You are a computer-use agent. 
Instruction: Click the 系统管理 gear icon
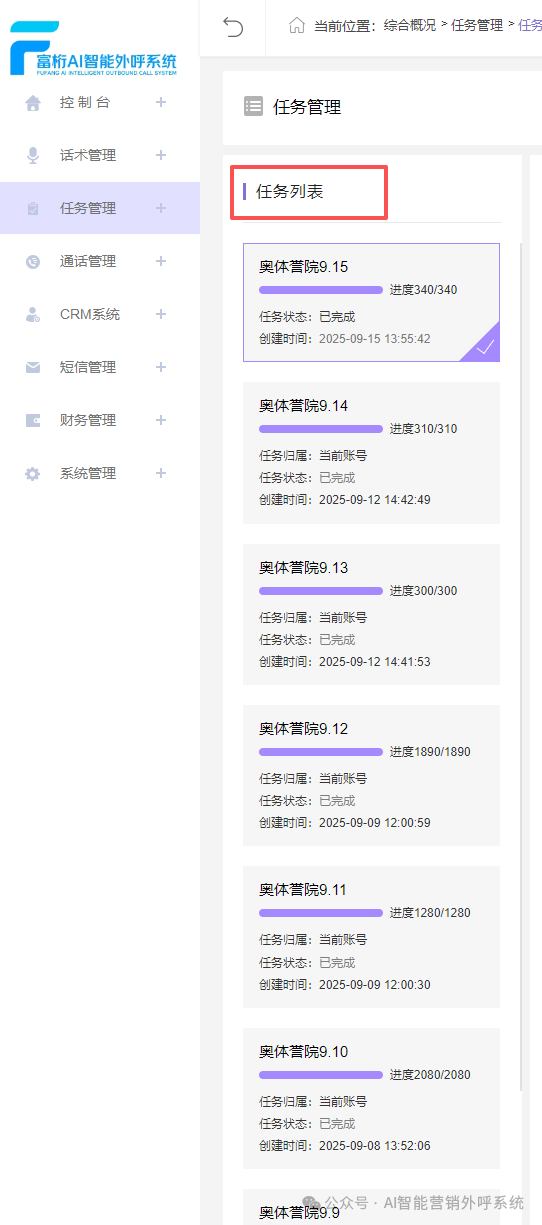click(x=33, y=473)
